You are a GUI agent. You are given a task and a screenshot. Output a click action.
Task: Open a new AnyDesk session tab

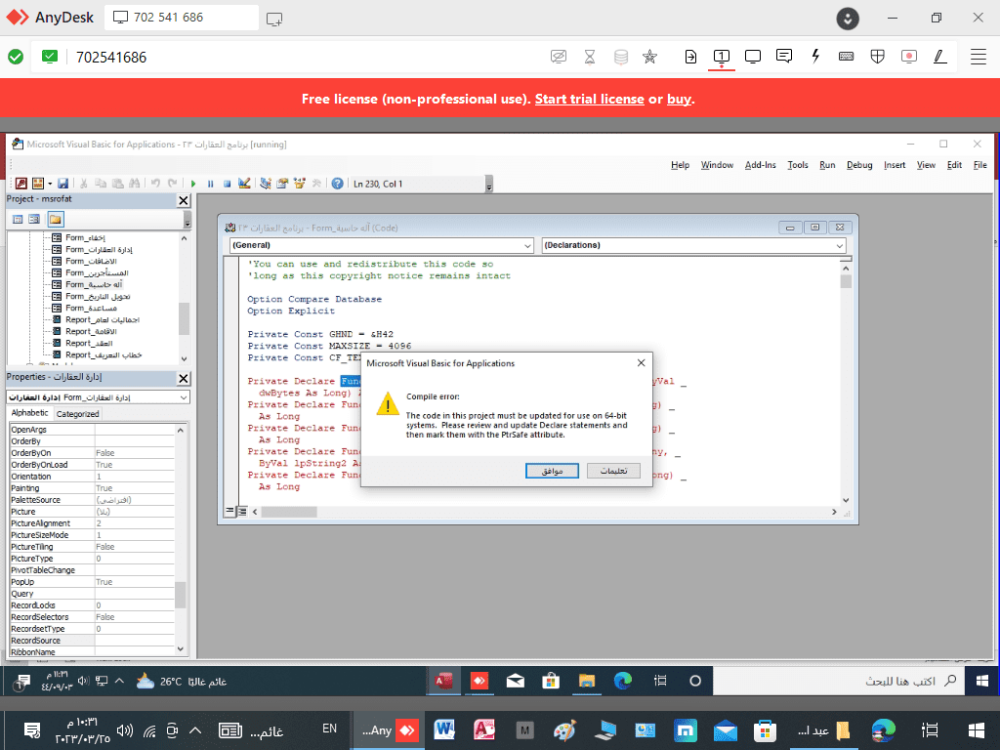point(274,18)
